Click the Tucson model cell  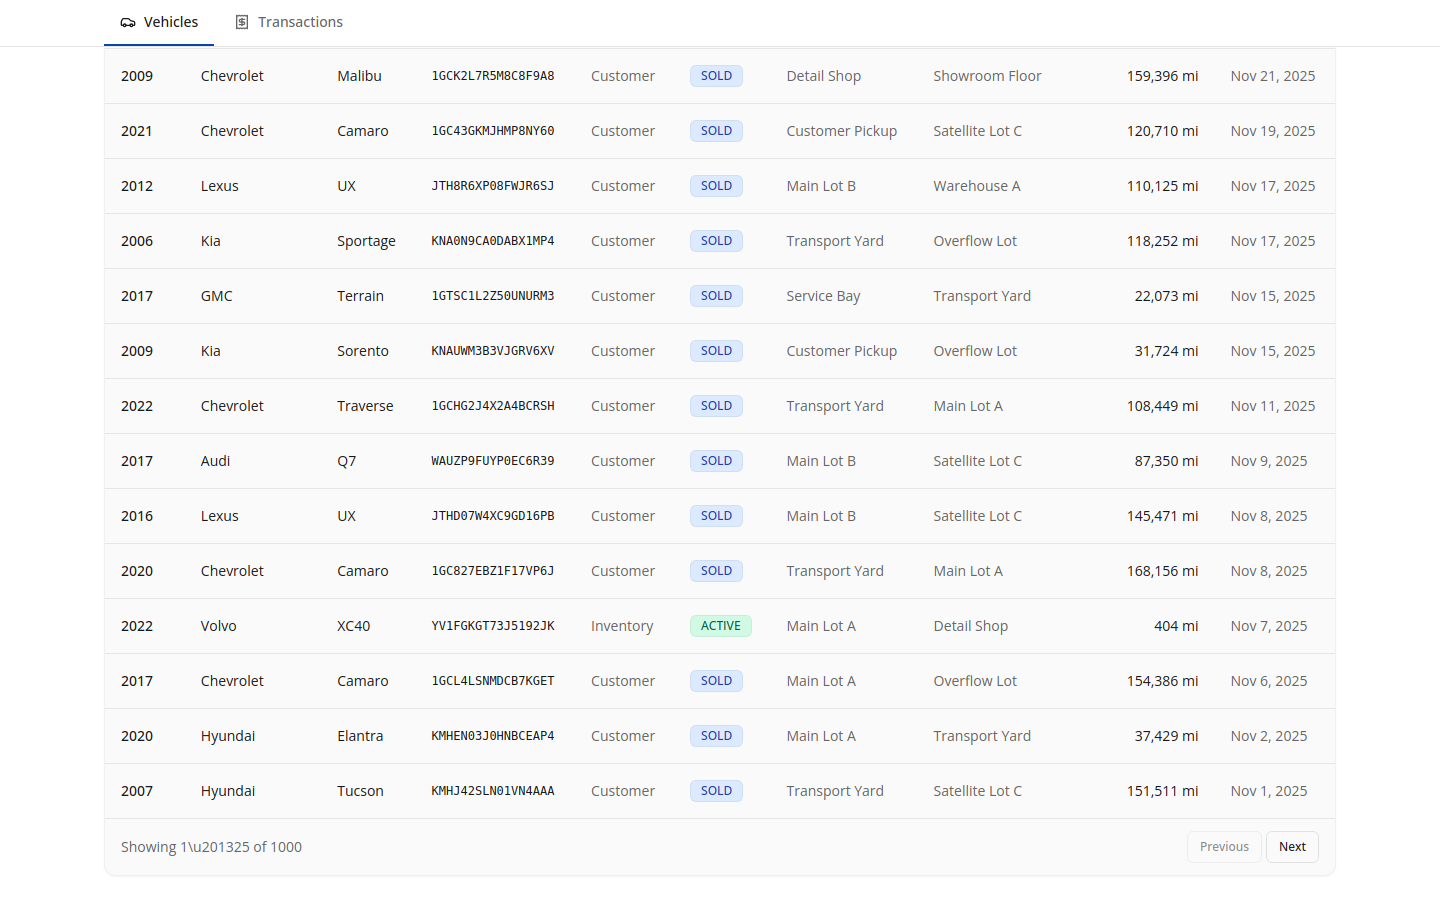[360, 791]
